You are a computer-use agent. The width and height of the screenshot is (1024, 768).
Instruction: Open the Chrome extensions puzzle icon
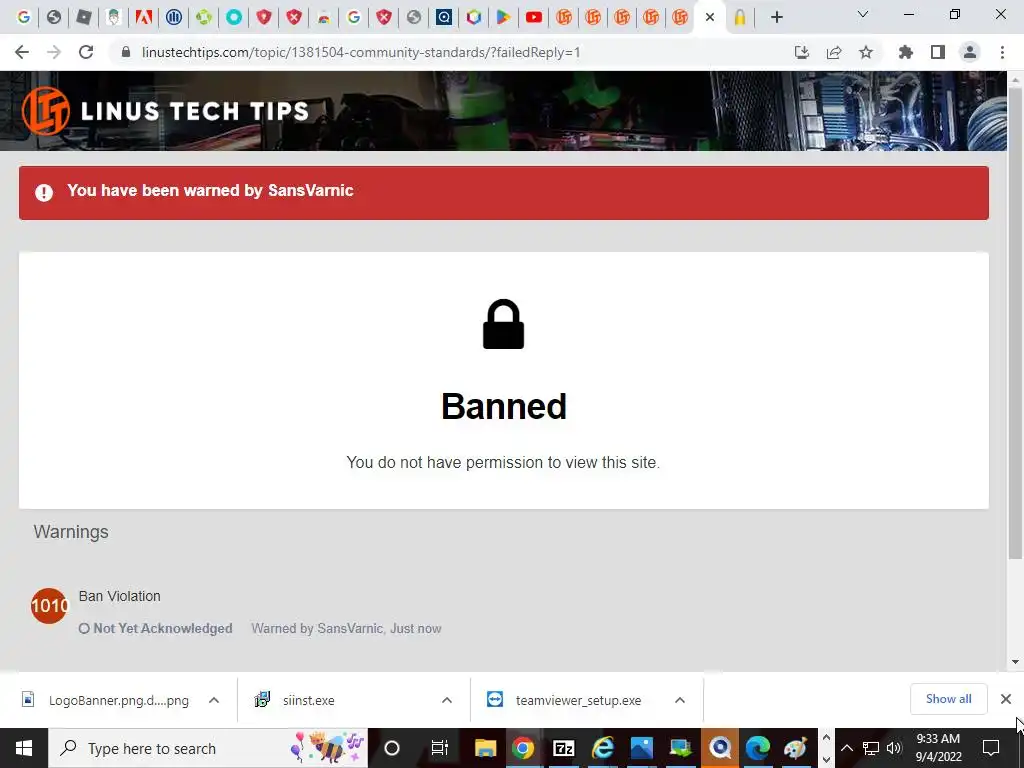pyautogui.click(x=906, y=52)
